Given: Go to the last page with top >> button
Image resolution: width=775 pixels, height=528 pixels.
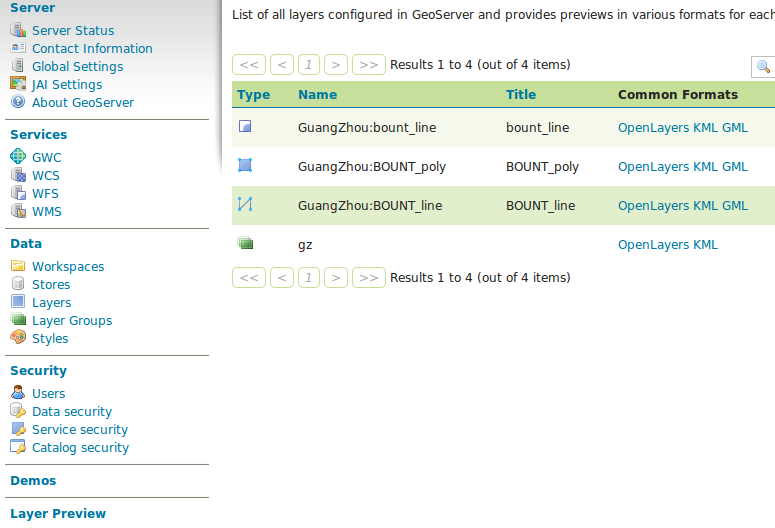Looking at the screenshot, I should coord(369,65).
